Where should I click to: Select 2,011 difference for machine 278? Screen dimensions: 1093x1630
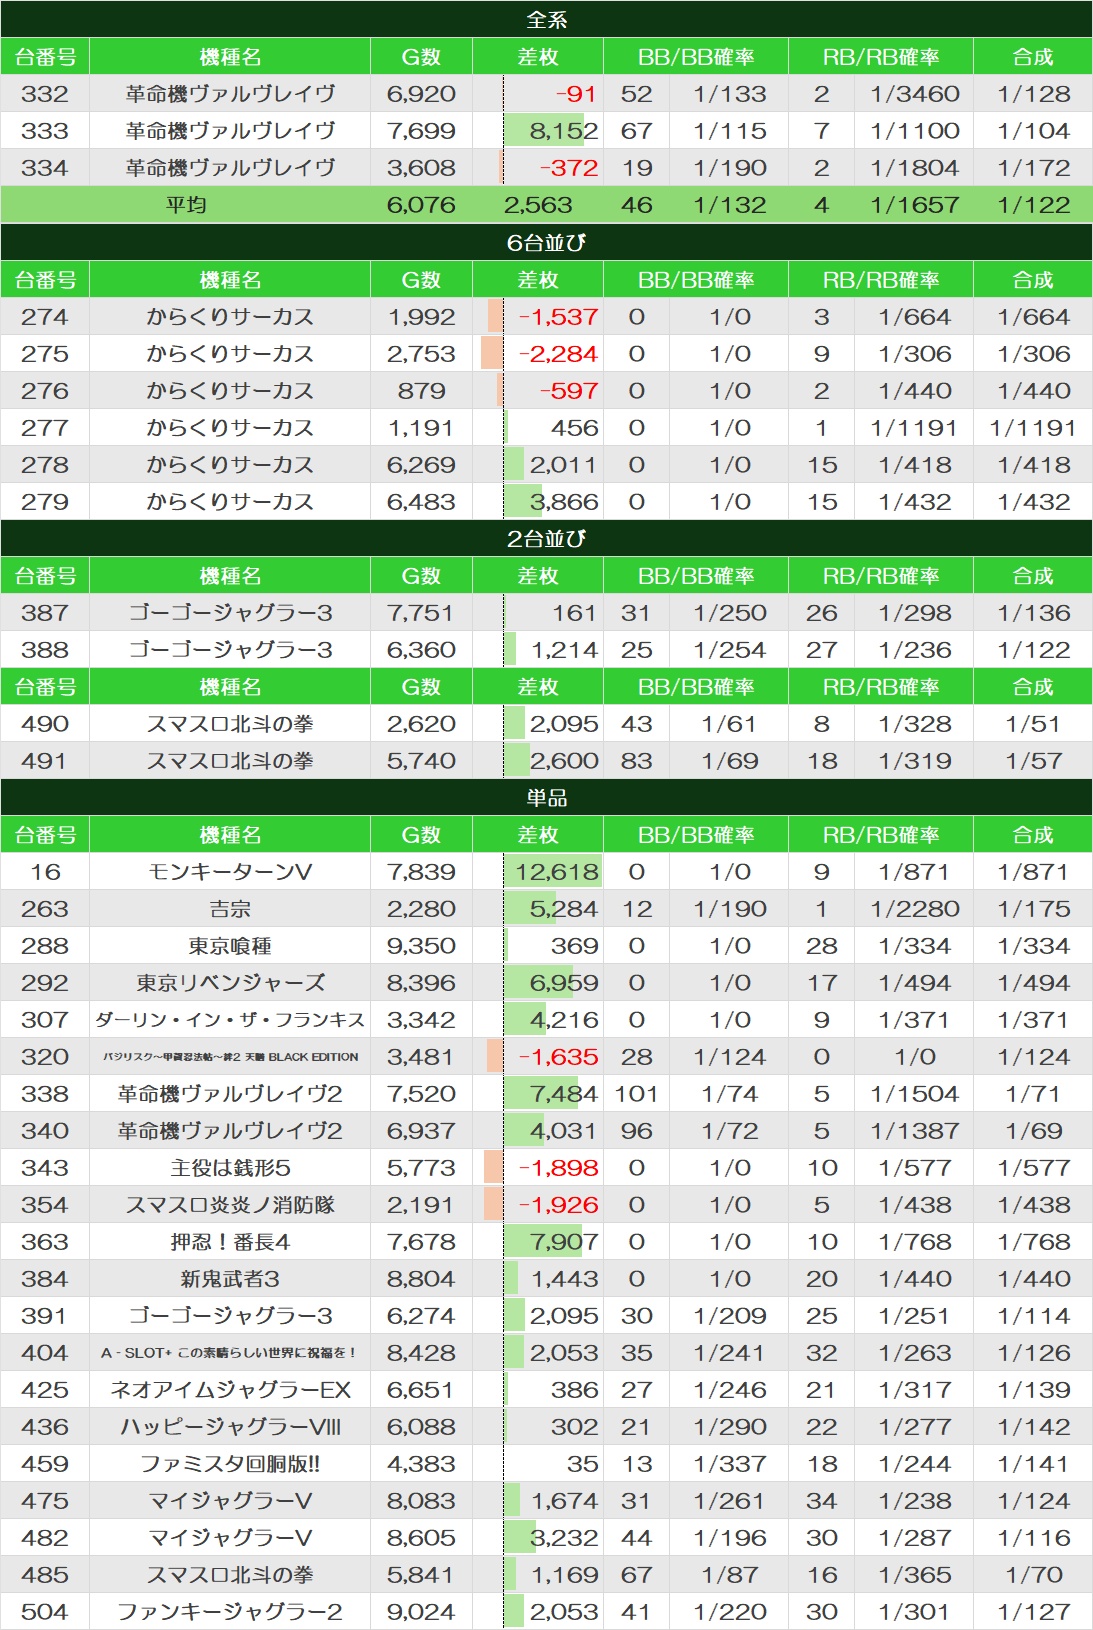pos(564,465)
